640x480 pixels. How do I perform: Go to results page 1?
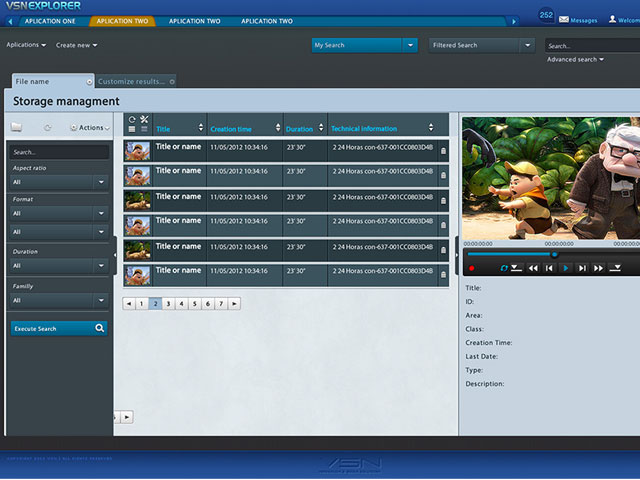pyautogui.click(x=142, y=304)
